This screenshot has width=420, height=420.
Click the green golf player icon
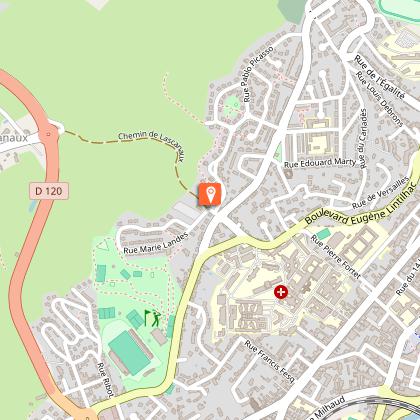point(153,318)
